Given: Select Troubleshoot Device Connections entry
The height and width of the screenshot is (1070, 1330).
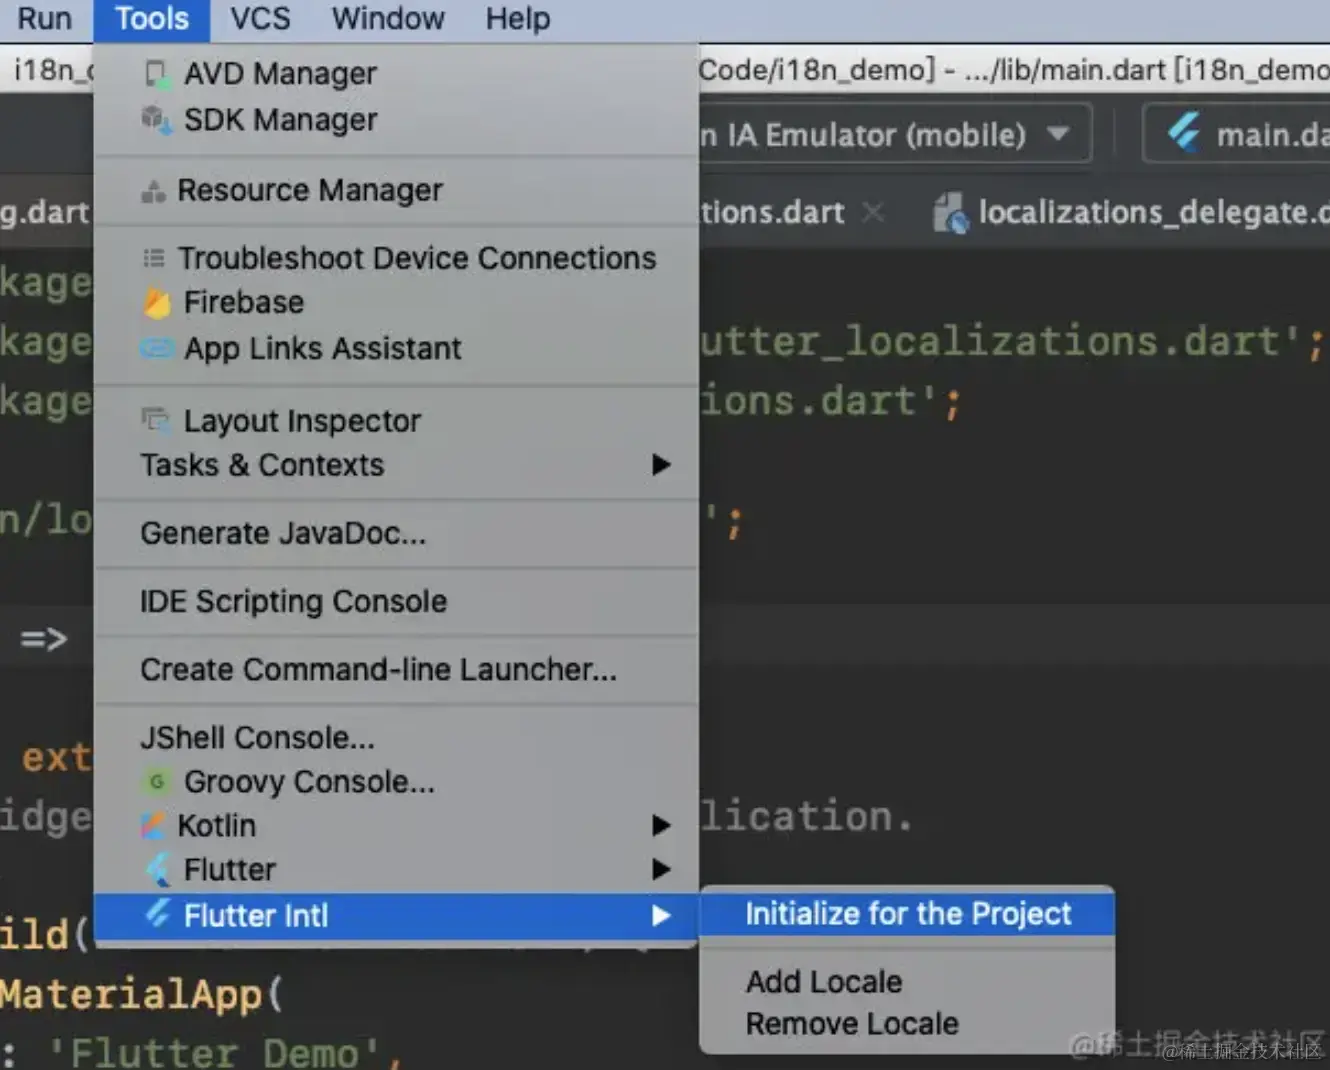Looking at the screenshot, I should (396, 258).
